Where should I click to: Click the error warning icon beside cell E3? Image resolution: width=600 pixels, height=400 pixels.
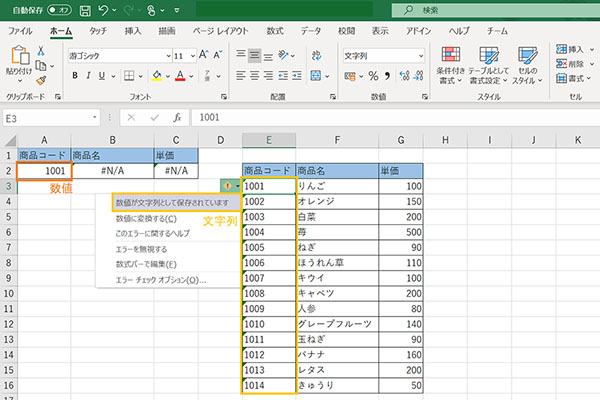click(x=229, y=186)
